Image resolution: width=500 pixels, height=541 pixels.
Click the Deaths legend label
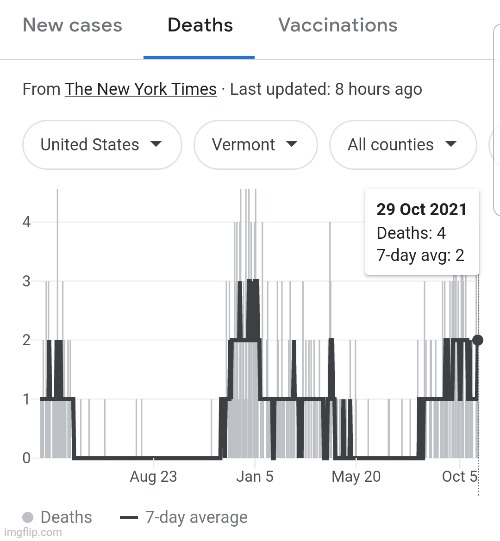(66, 517)
